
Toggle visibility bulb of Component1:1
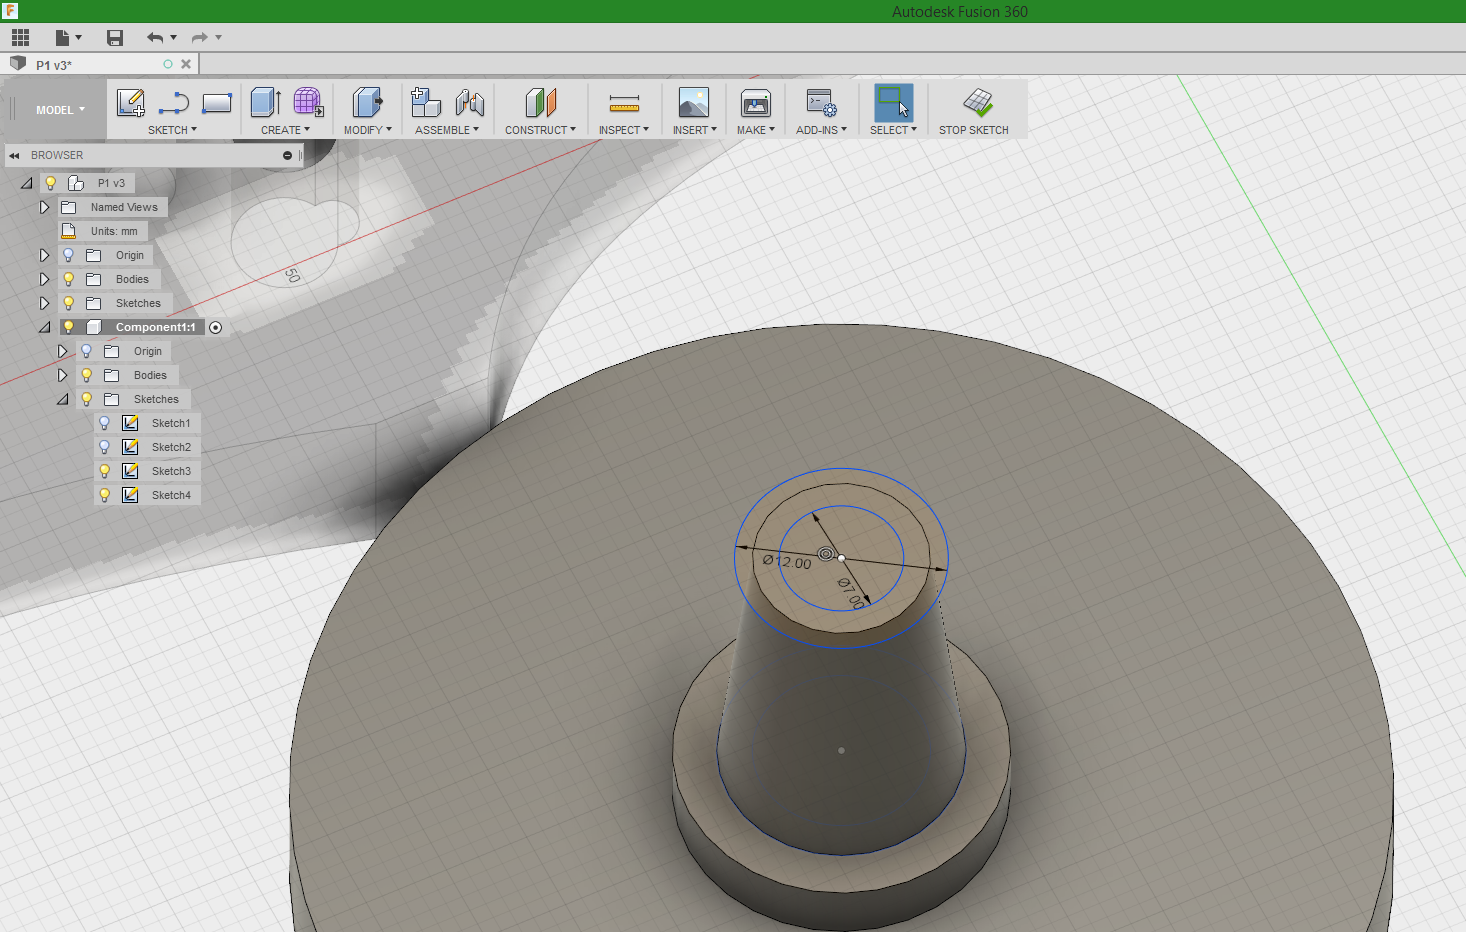68,327
